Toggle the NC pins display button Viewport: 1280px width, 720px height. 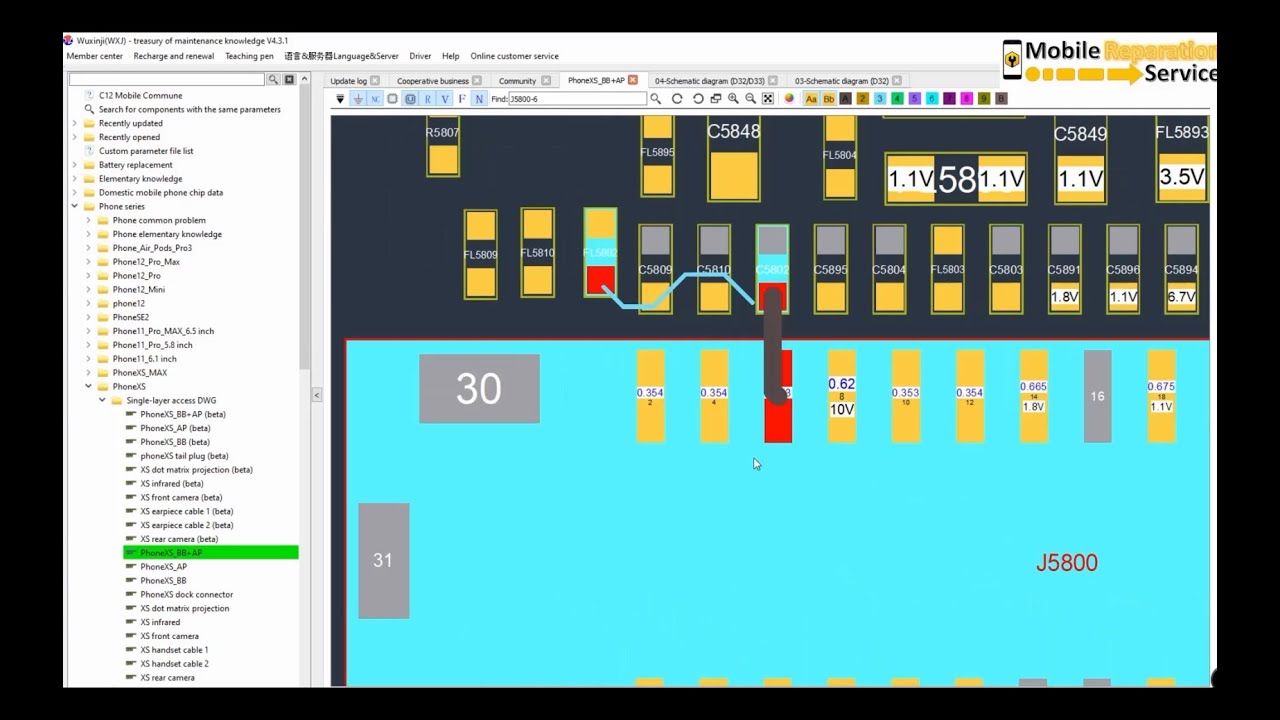point(375,99)
